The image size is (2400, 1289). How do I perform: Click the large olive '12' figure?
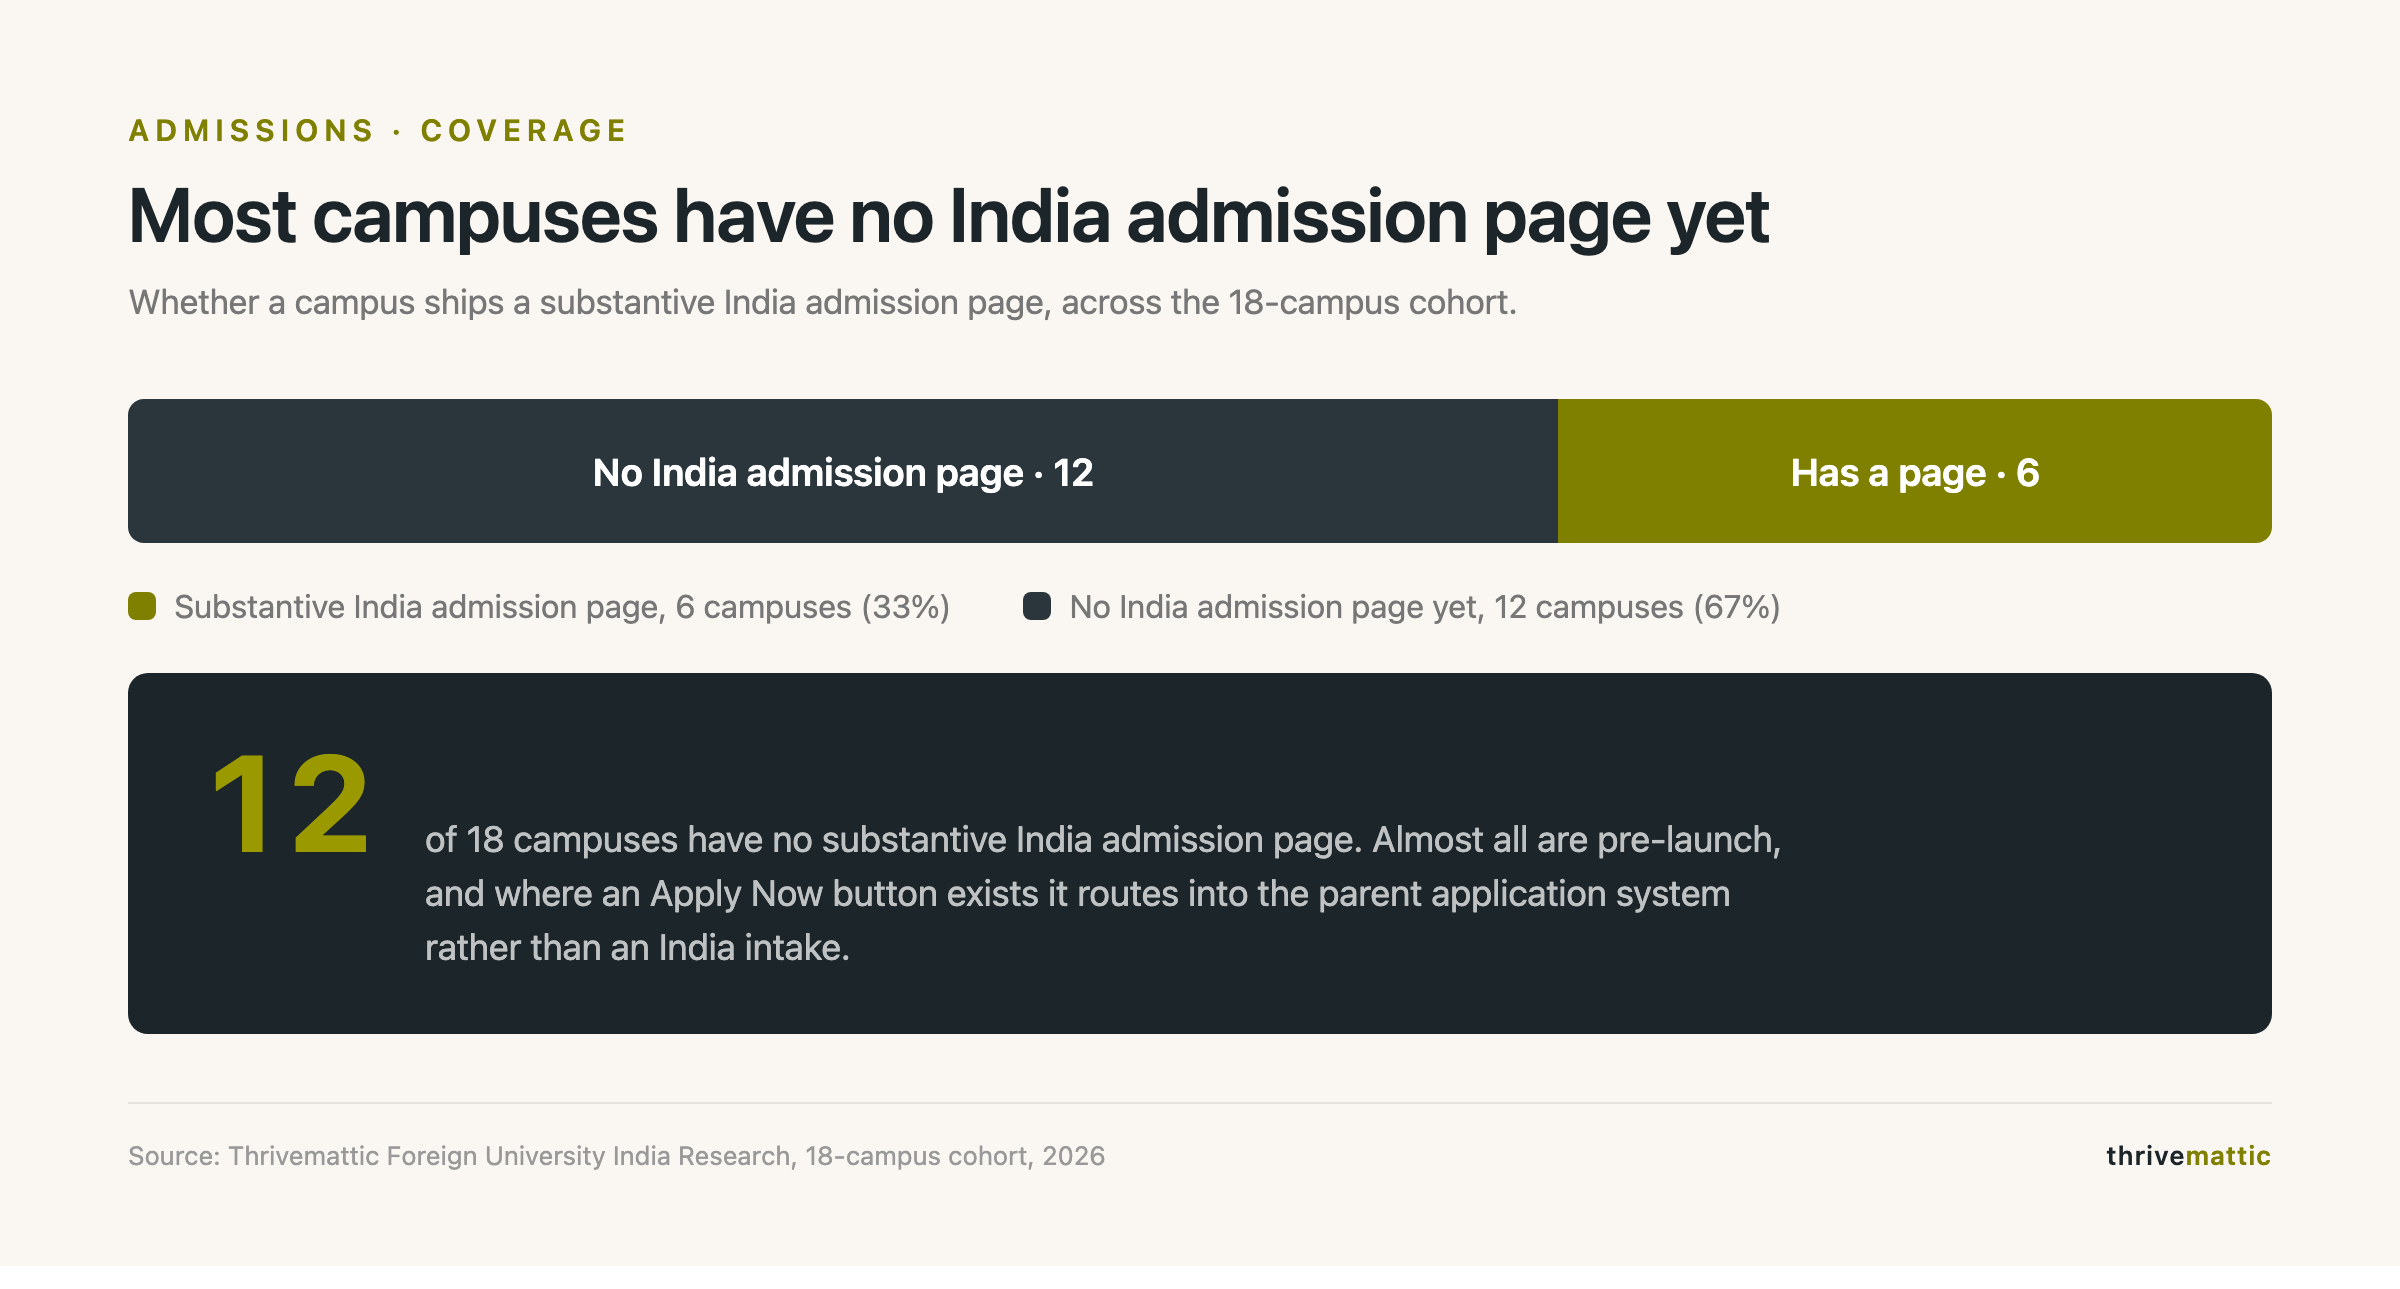tap(291, 804)
